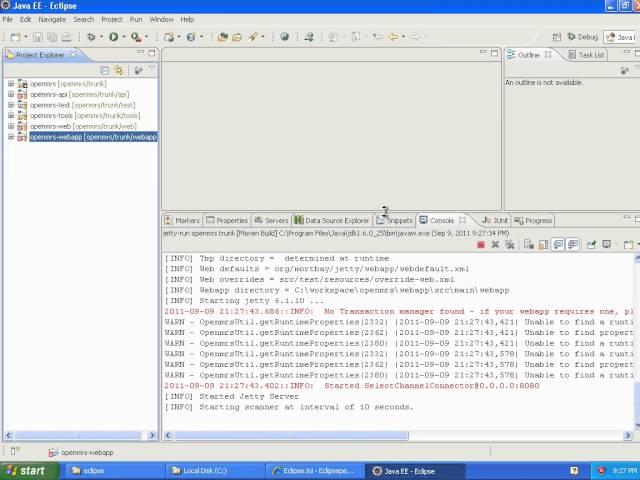Image resolution: width=640 pixels, height=480 pixels.
Task: Expand the openmrs-test project node
Action: [11, 105]
